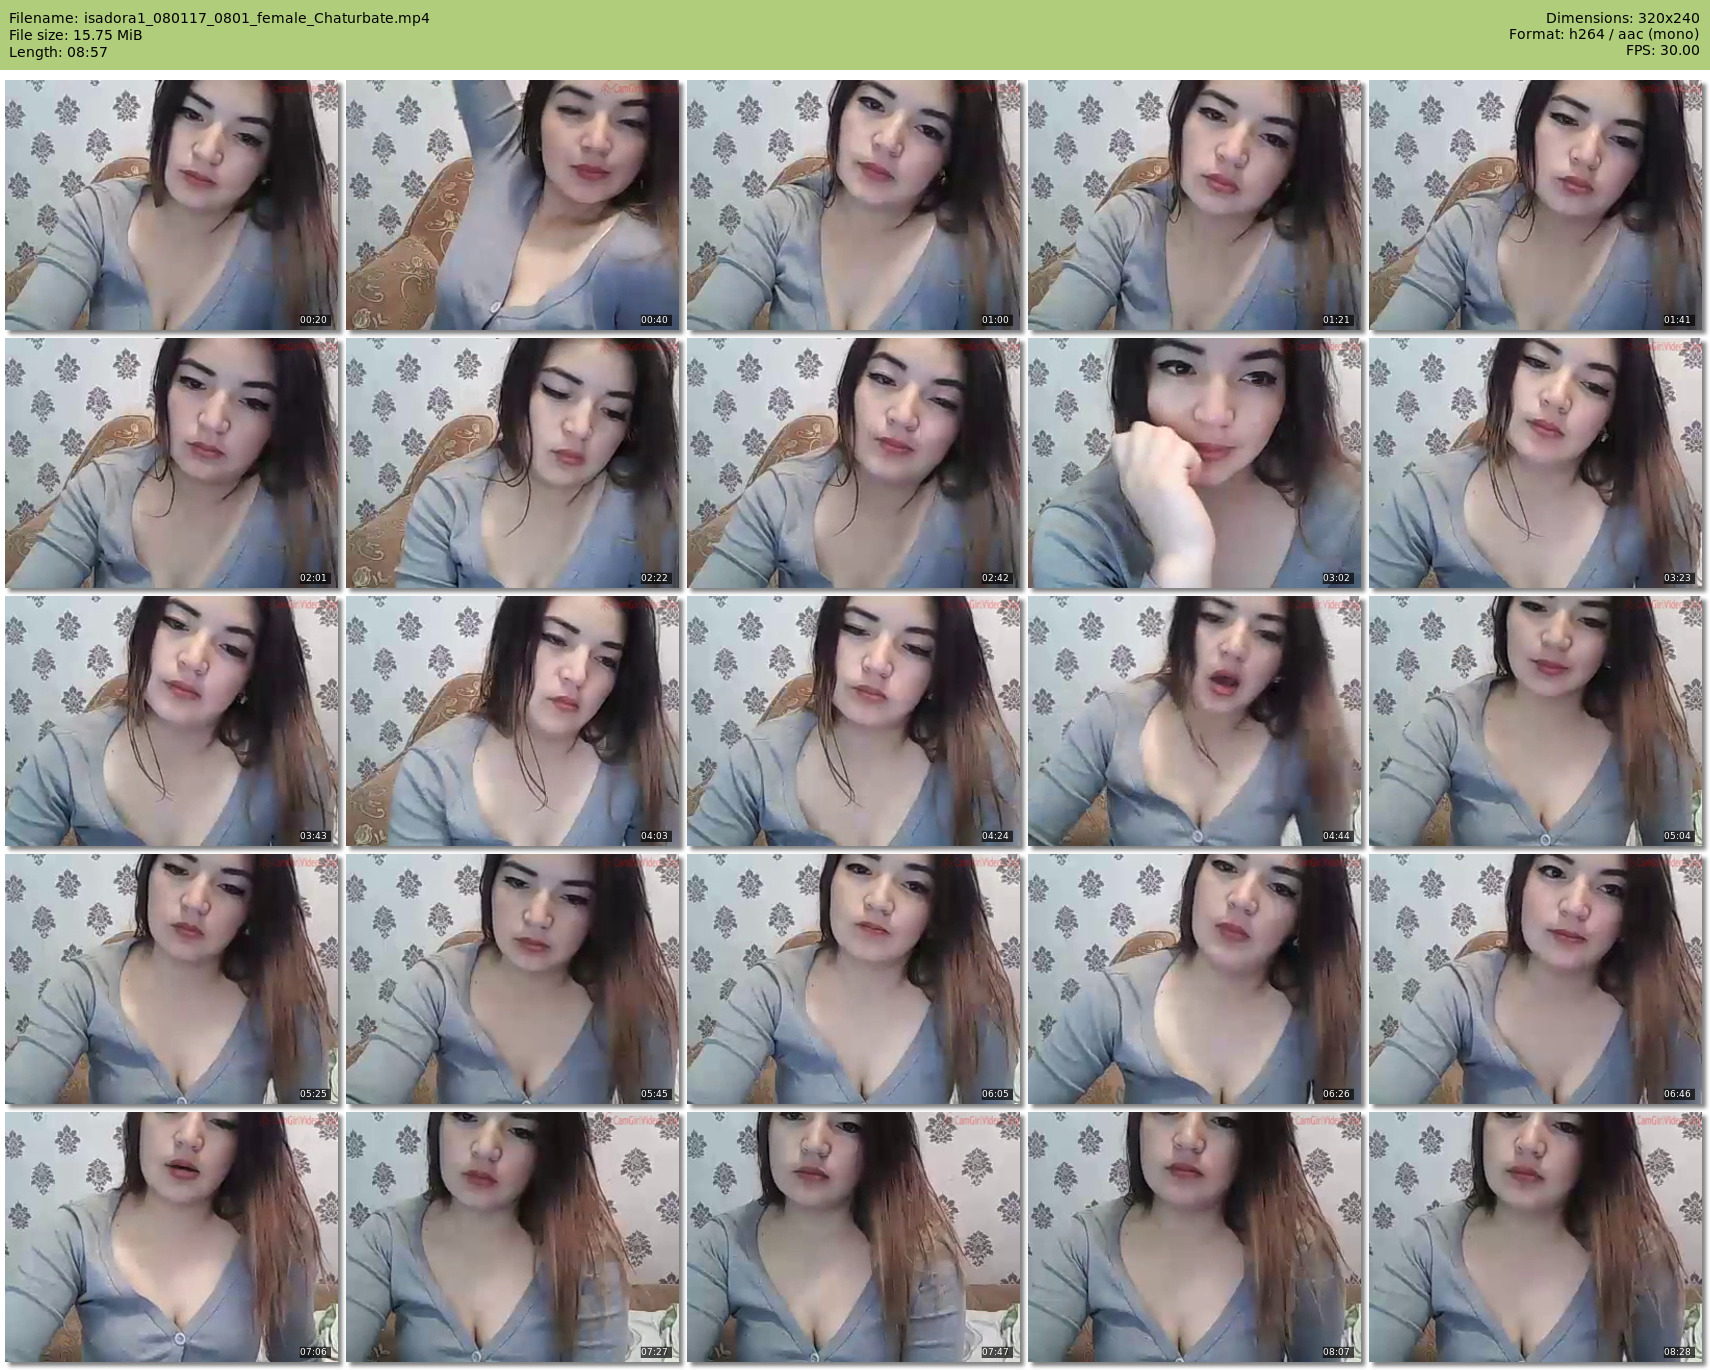Choose the thumbnail at 02:42

pos(854,463)
